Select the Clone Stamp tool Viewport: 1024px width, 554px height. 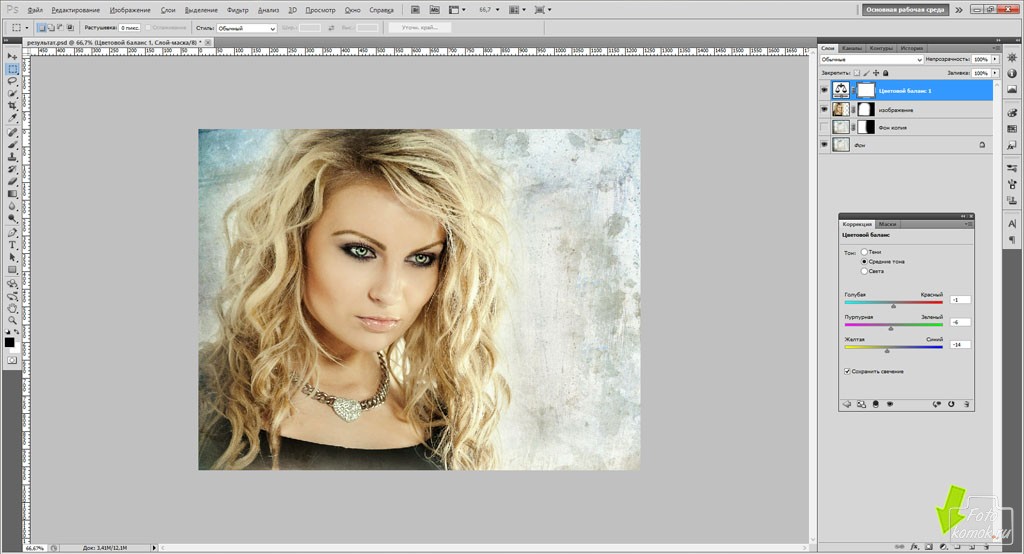[12, 157]
